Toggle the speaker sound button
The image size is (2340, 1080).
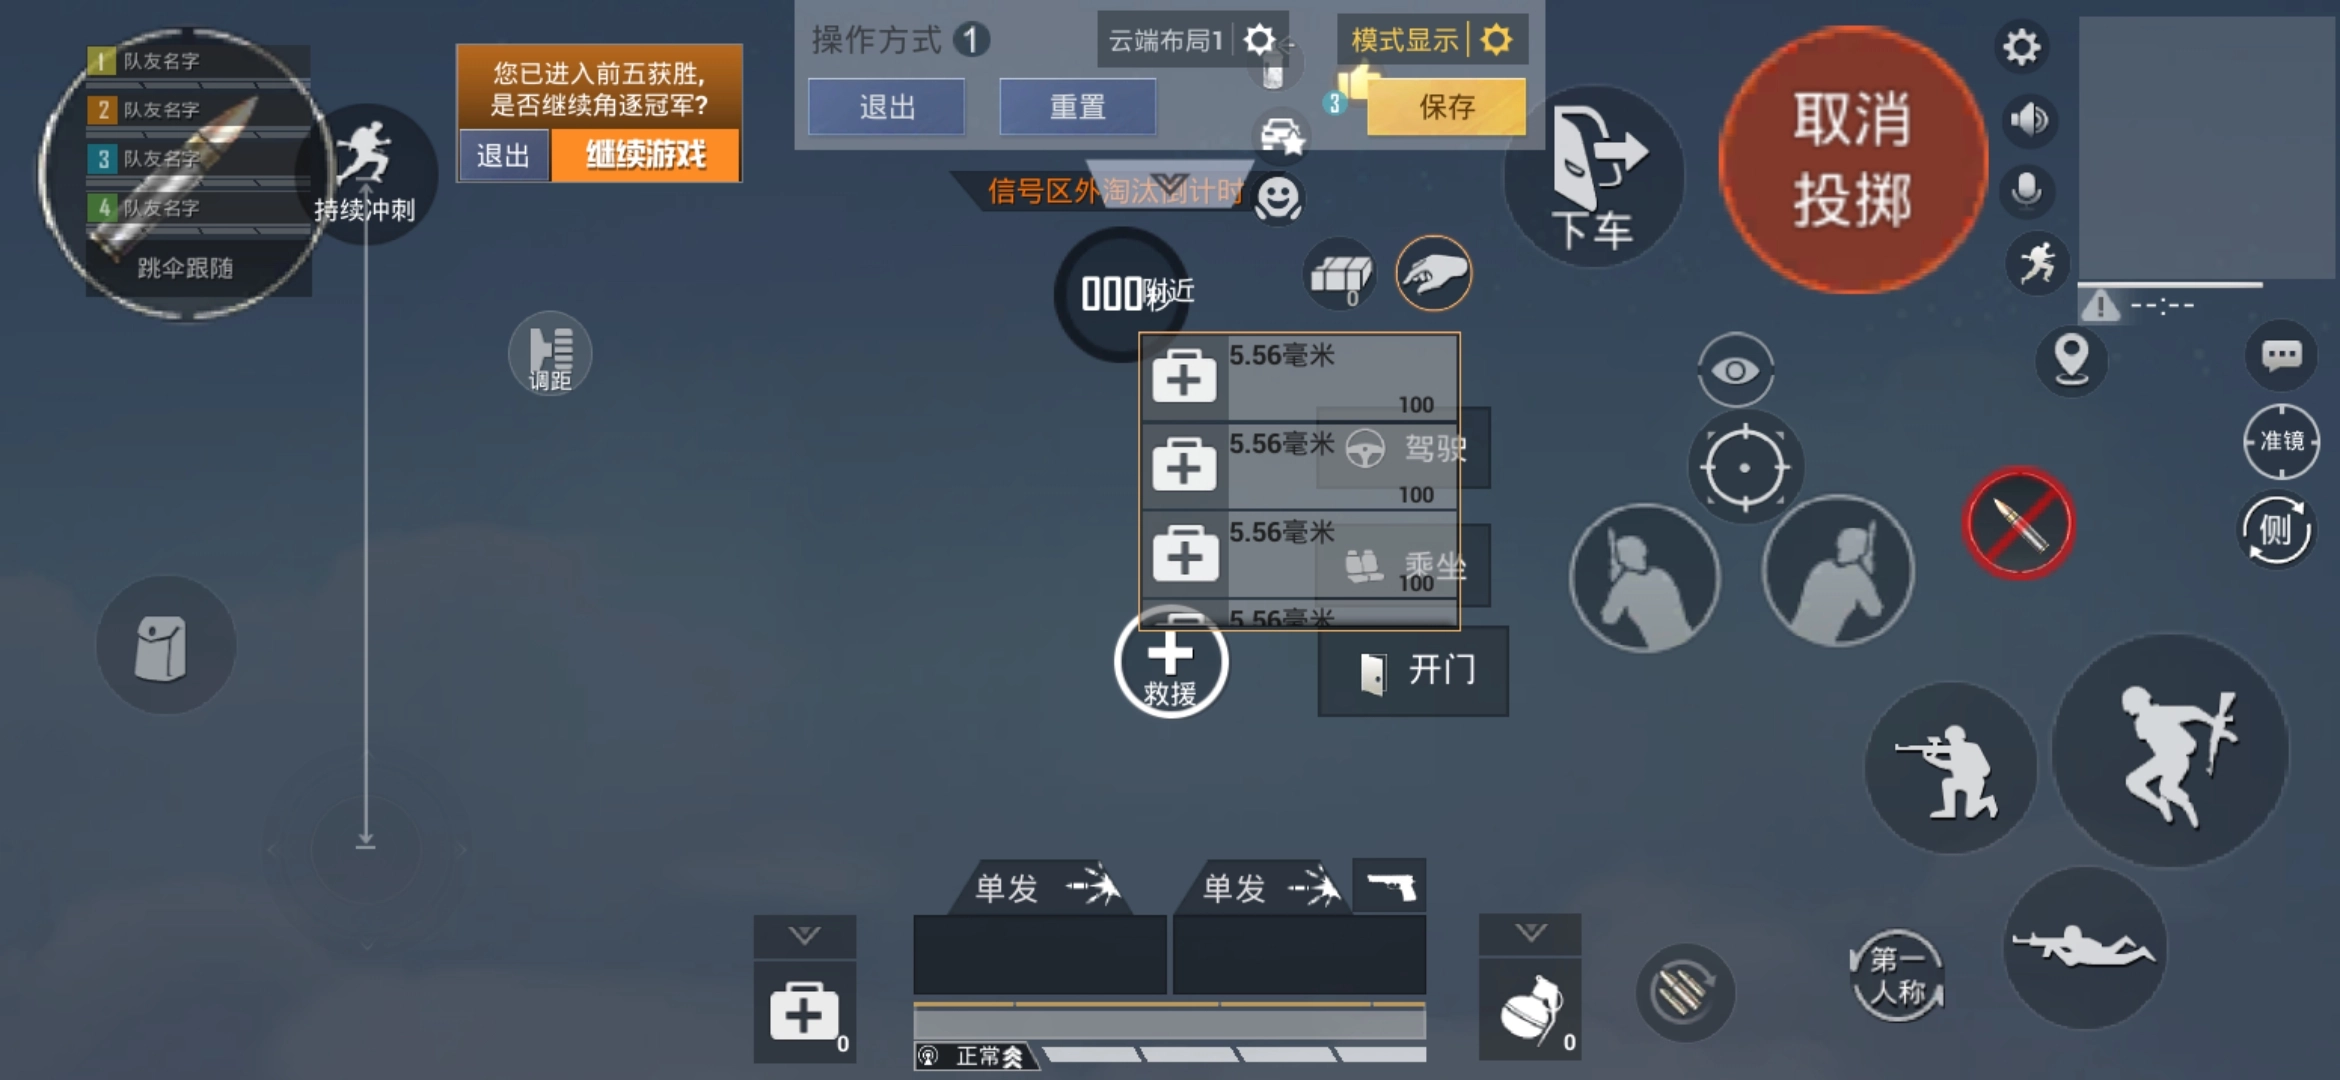click(2029, 120)
